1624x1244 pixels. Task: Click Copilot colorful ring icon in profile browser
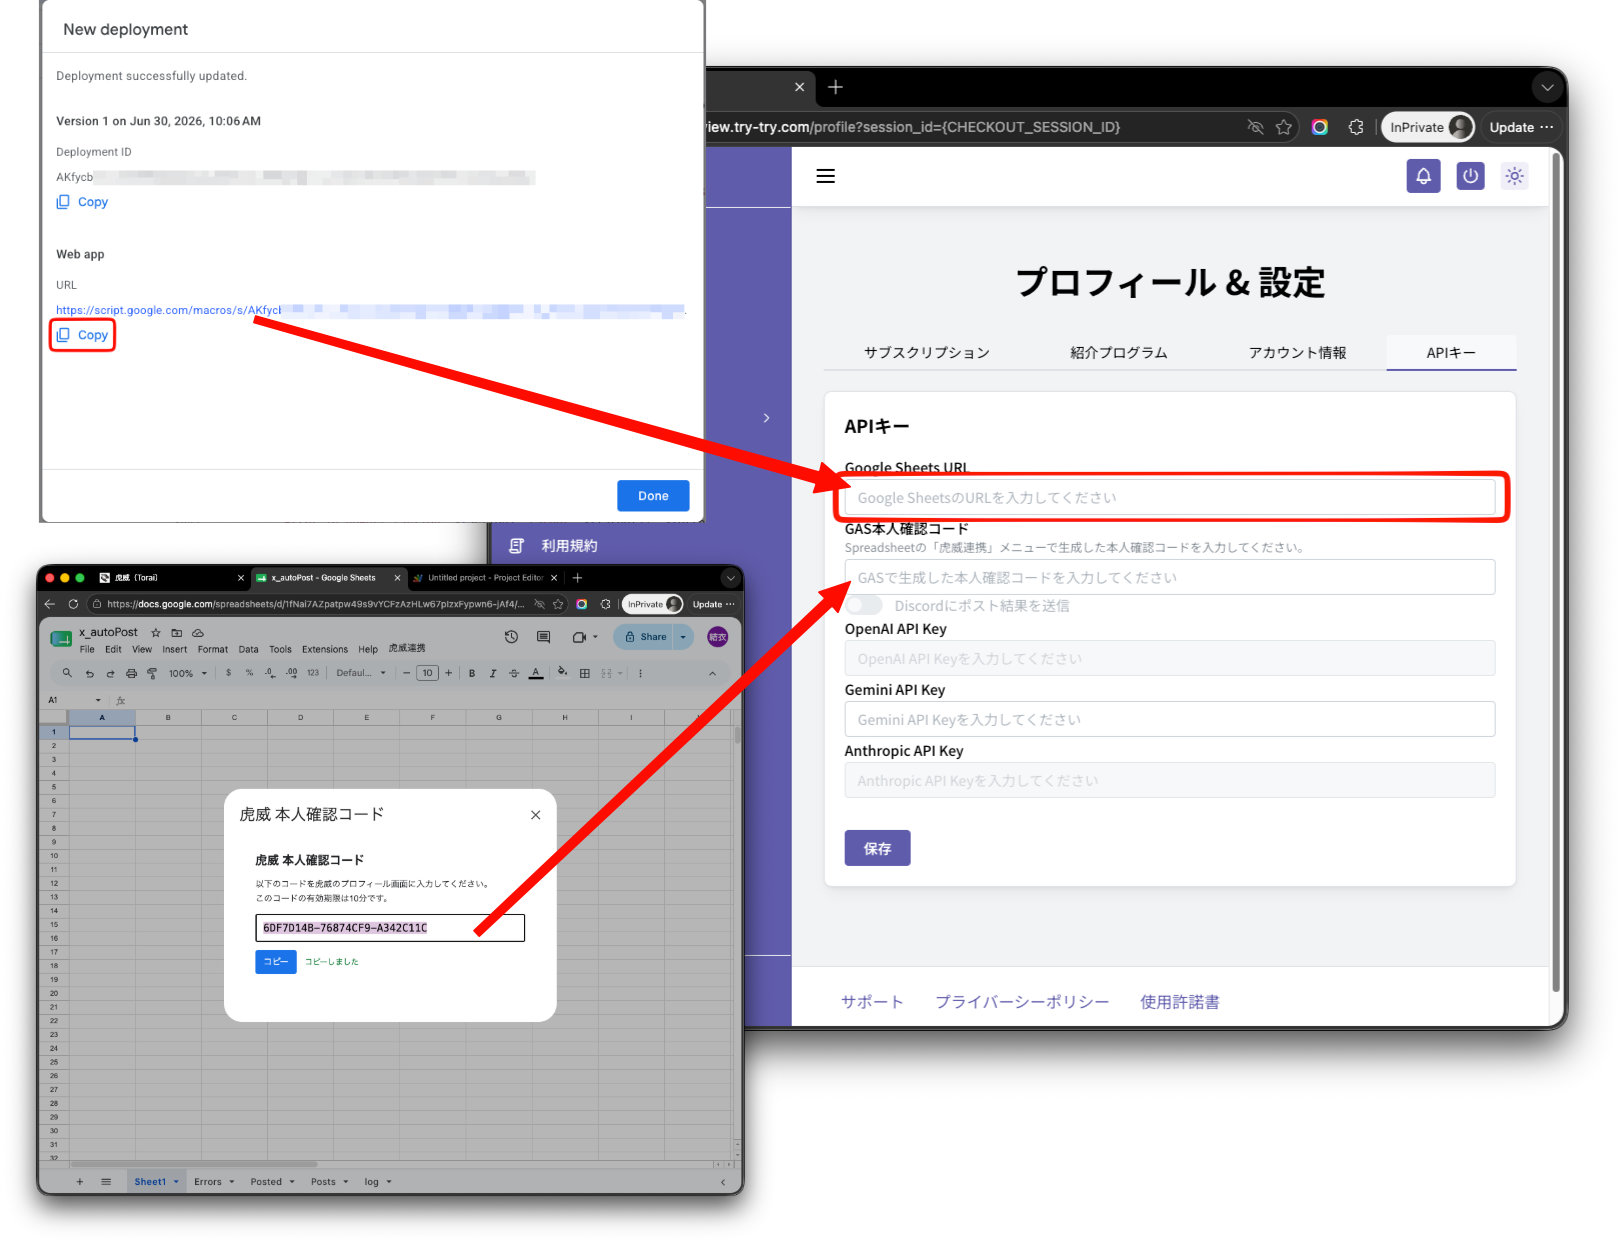point(1320,127)
